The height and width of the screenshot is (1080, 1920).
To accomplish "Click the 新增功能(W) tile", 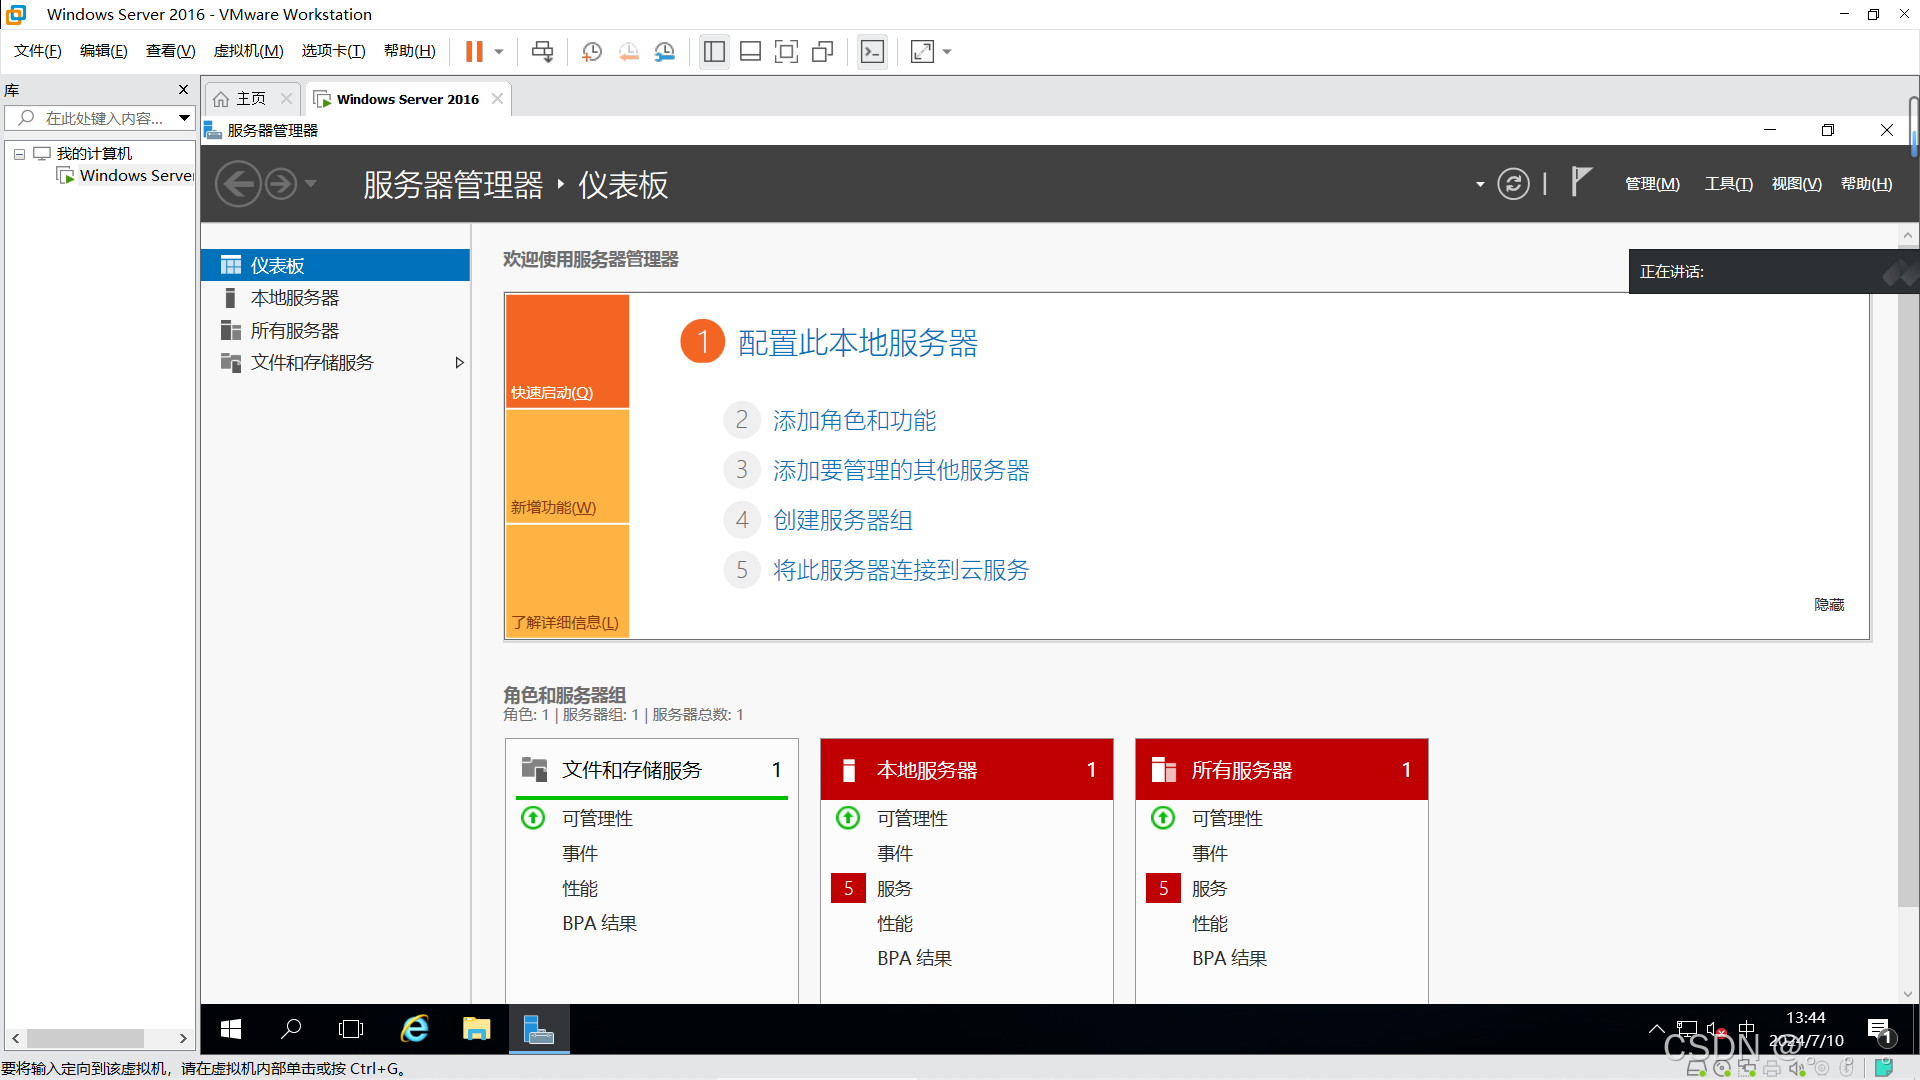I will (x=567, y=466).
